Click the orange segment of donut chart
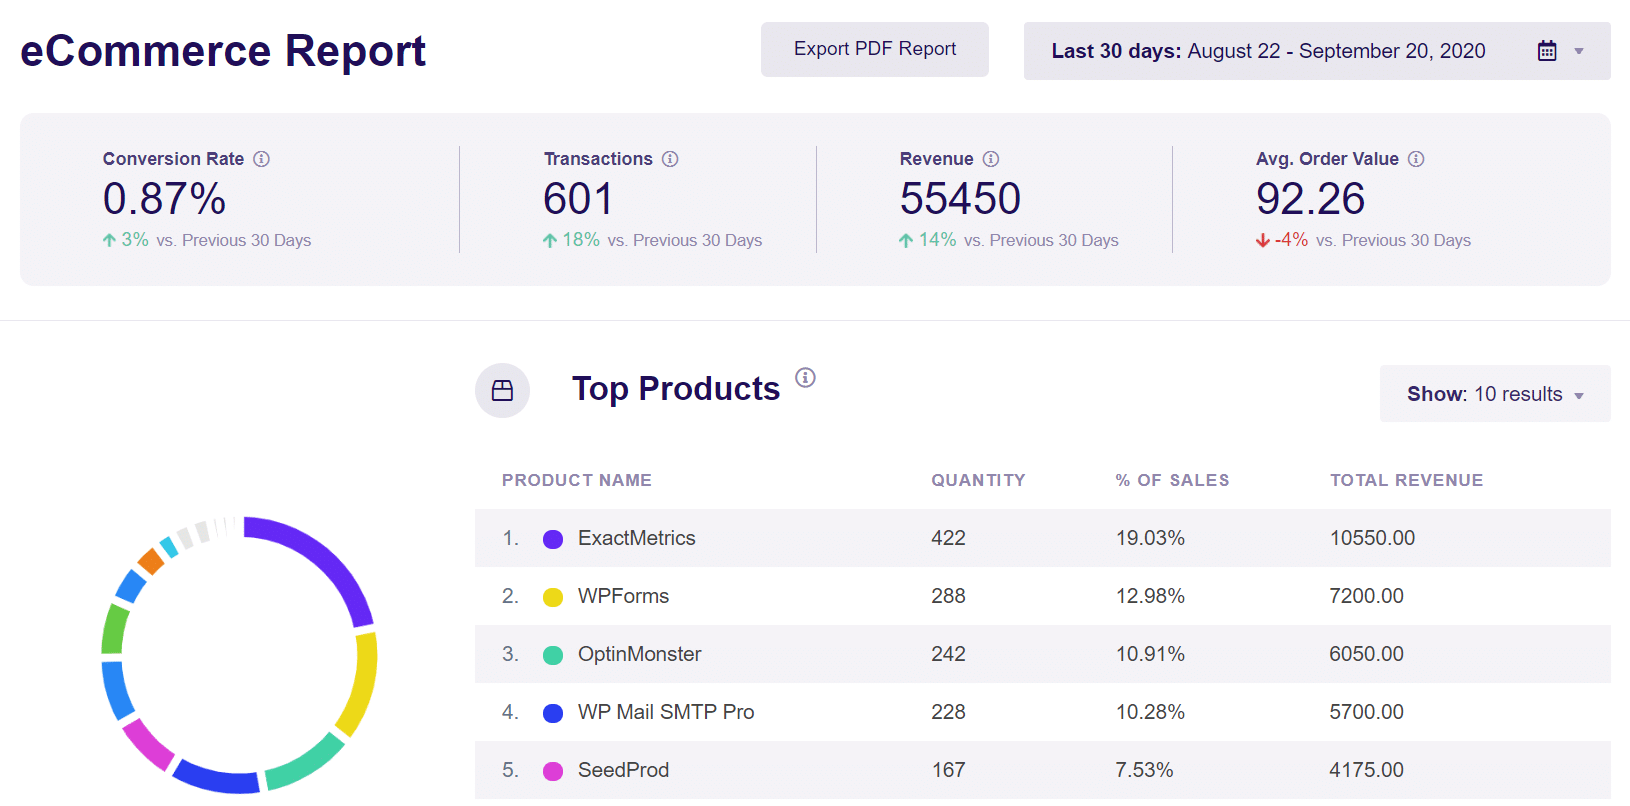The image size is (1630, 806). 151,561
